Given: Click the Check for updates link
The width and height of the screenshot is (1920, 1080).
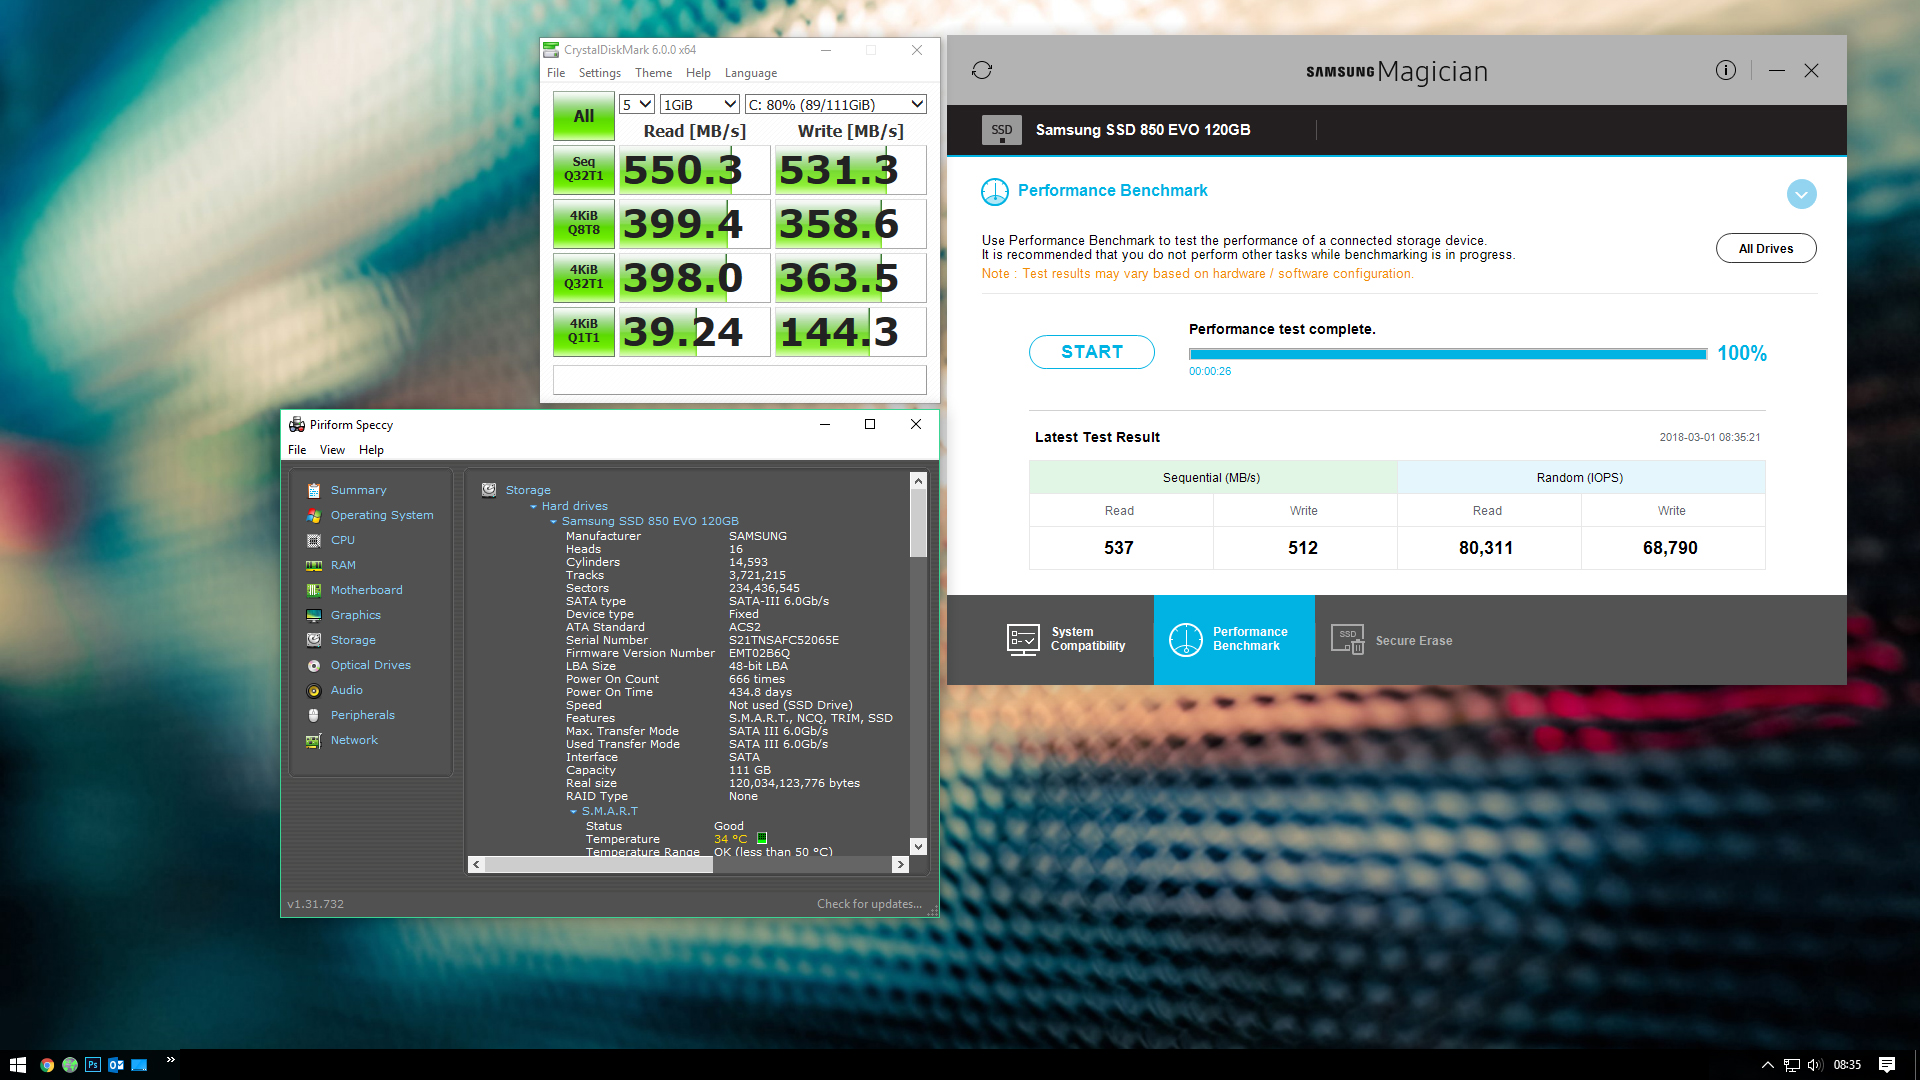Looking at the screenshot, I should pyautogui.click(x=868, y=904).
